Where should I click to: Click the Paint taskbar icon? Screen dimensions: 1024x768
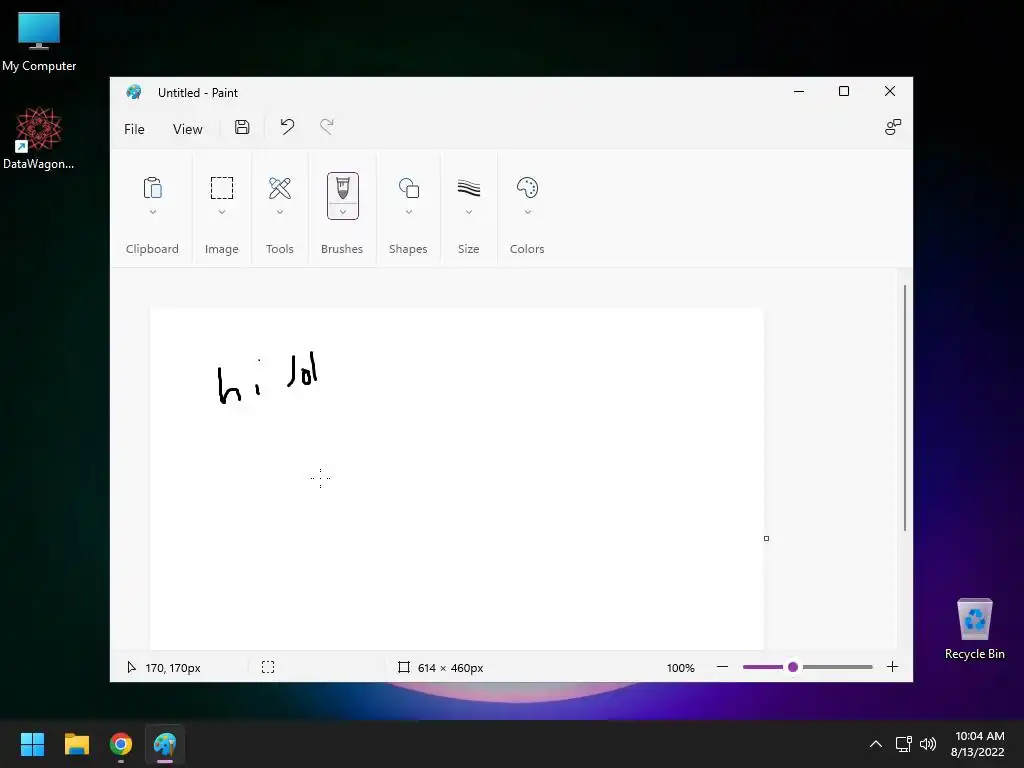pos(165,744)
